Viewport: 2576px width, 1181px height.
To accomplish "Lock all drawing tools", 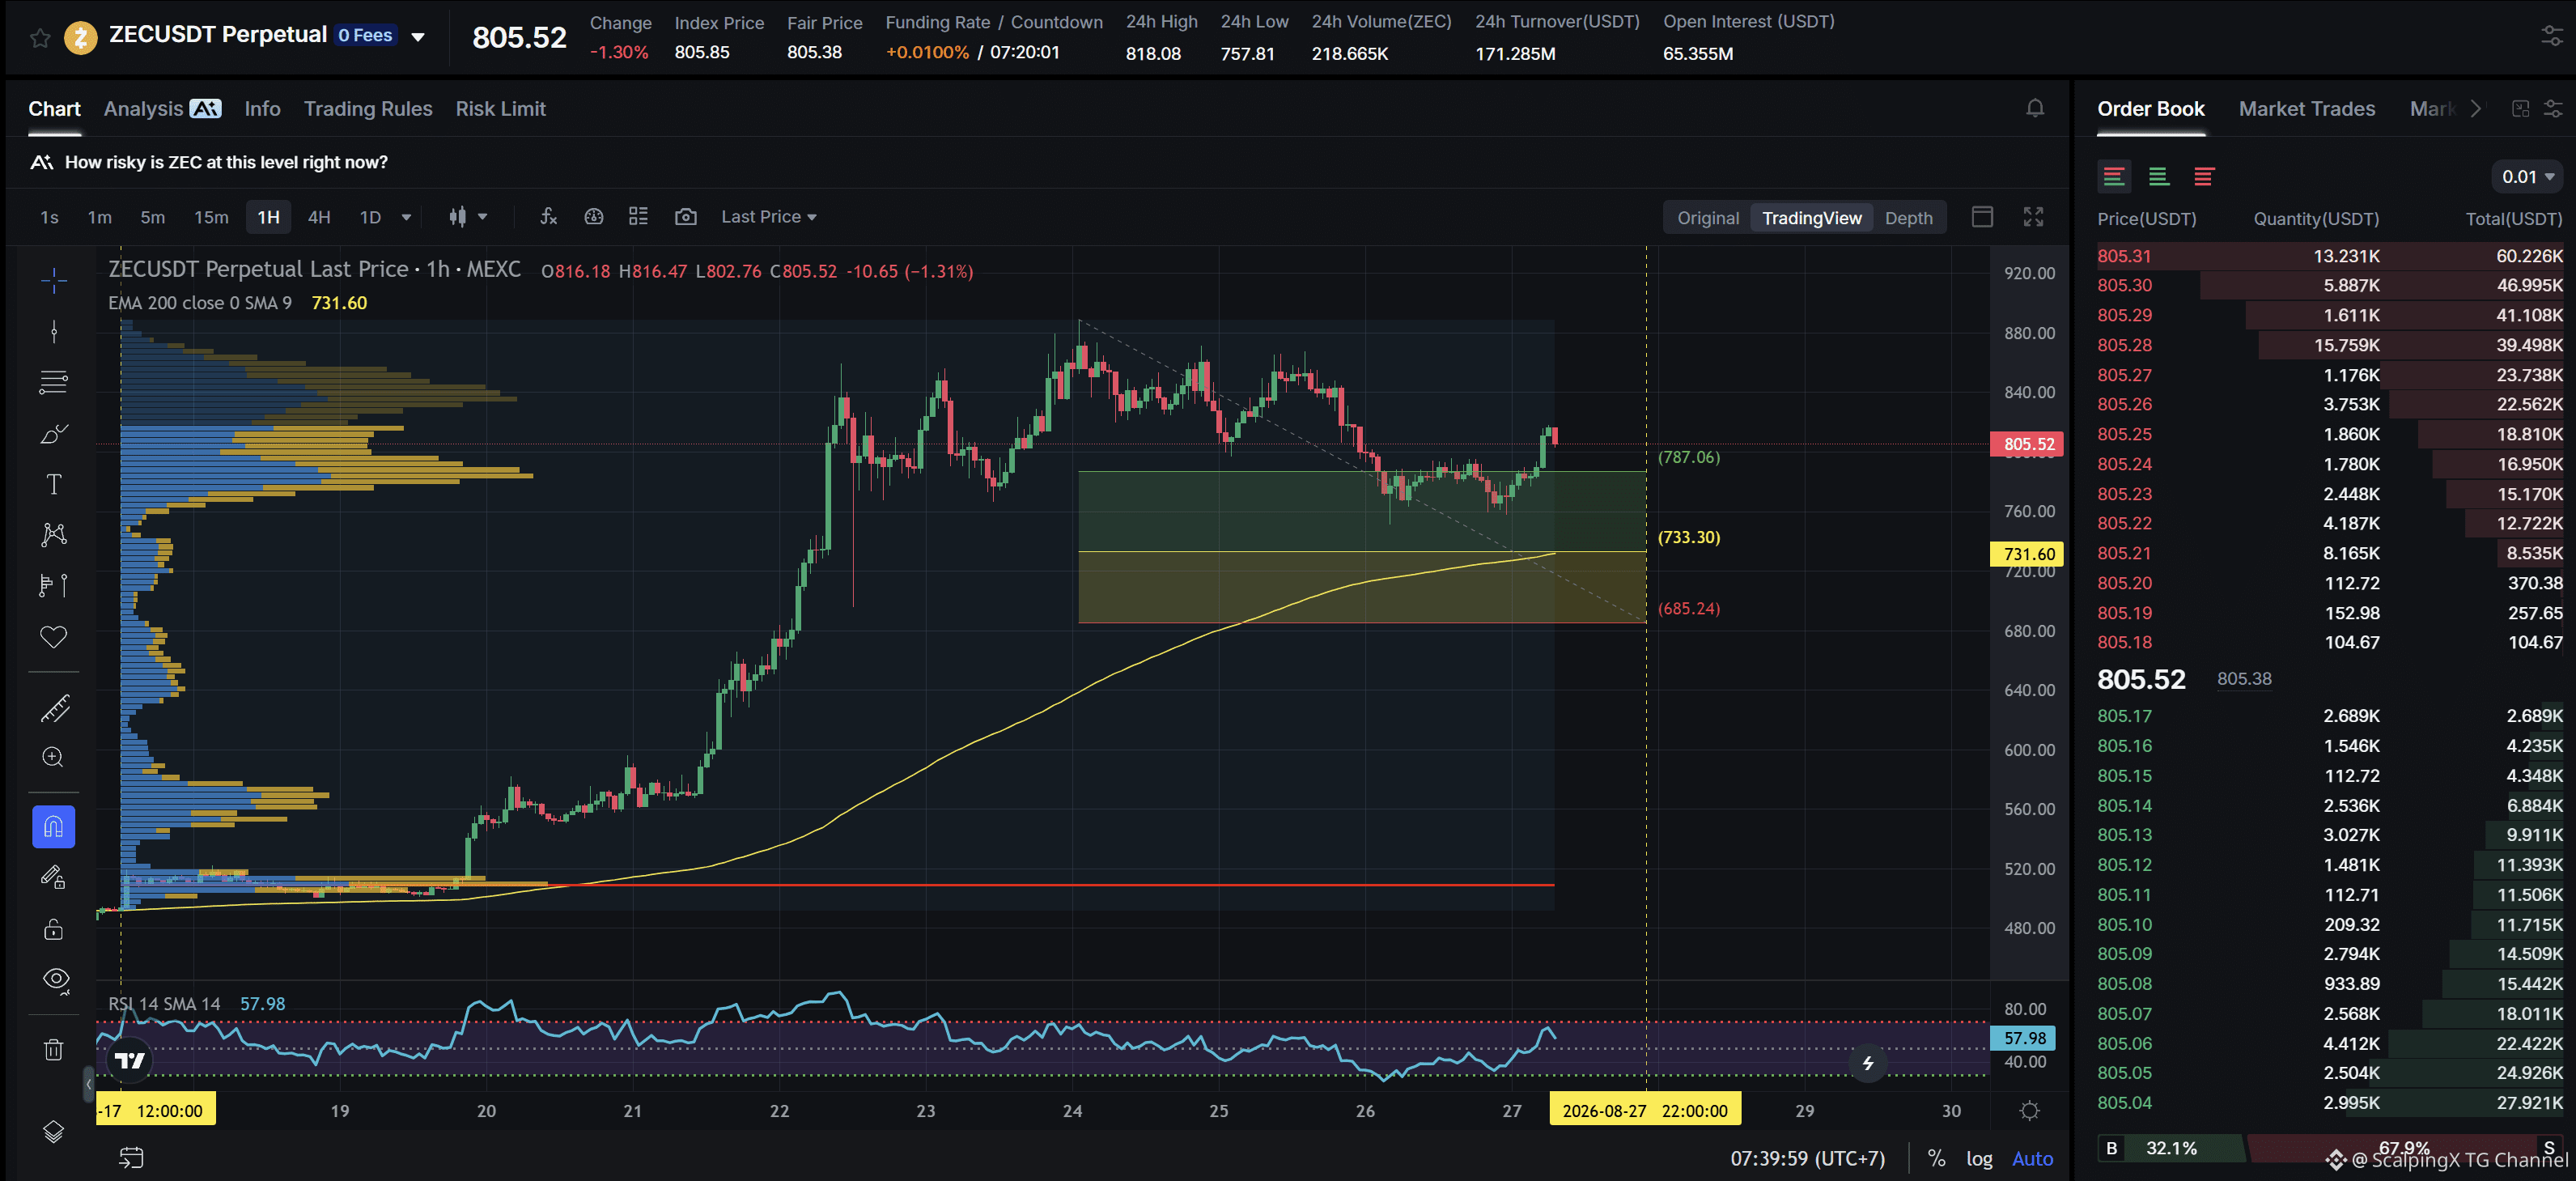I will pyautogui.click(x=54, y=929).
